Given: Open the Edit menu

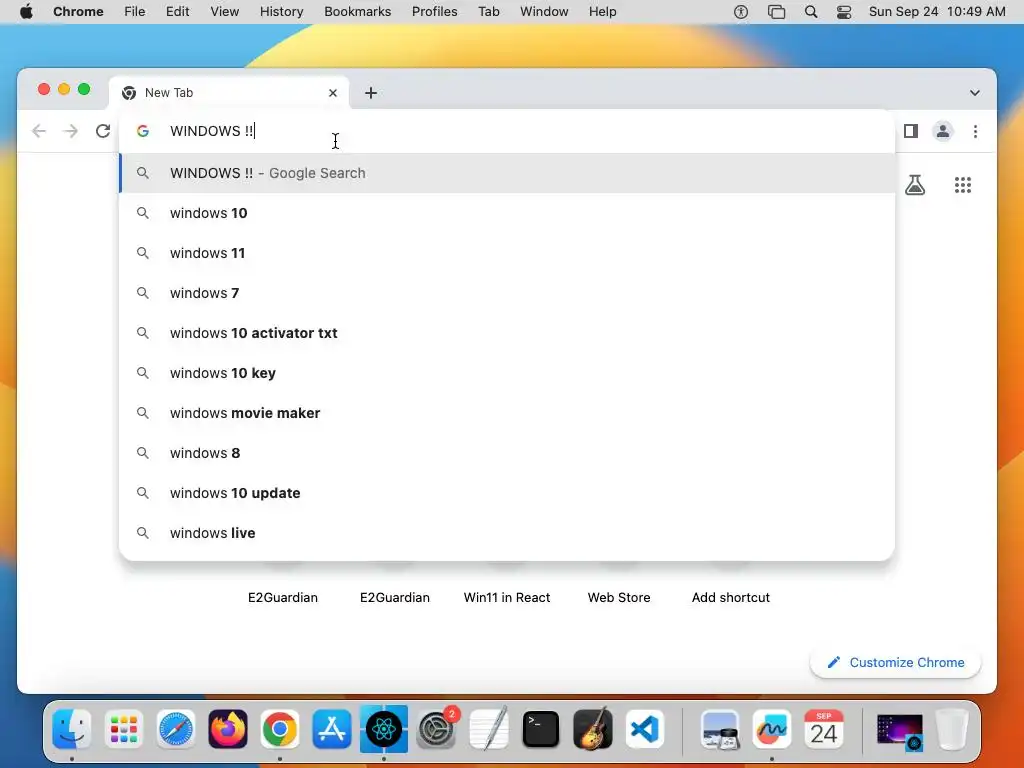Looking at the screenshot, I should click(177, 12).
